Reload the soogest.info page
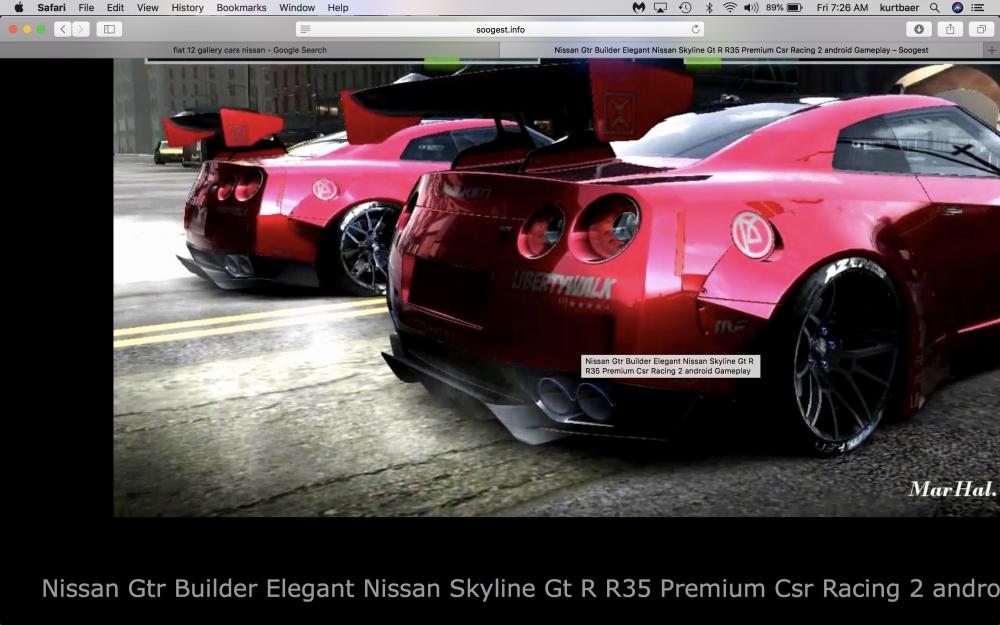The image size is (1000, 625). [695, 29]
